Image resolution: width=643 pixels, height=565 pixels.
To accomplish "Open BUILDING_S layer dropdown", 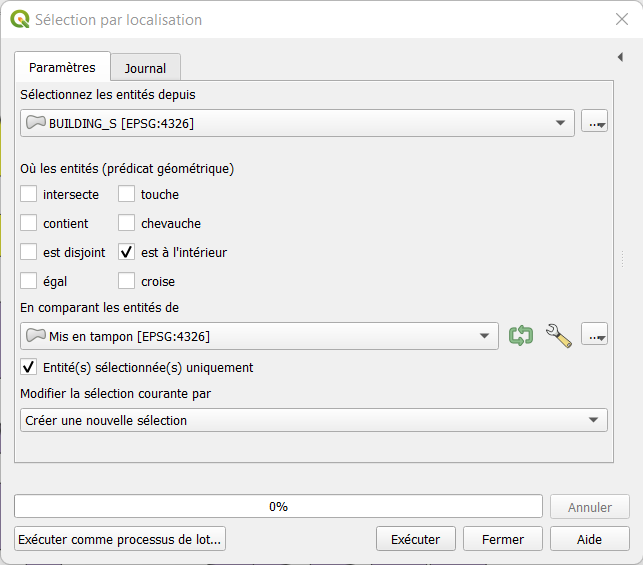I will click(x=297, y=123).
